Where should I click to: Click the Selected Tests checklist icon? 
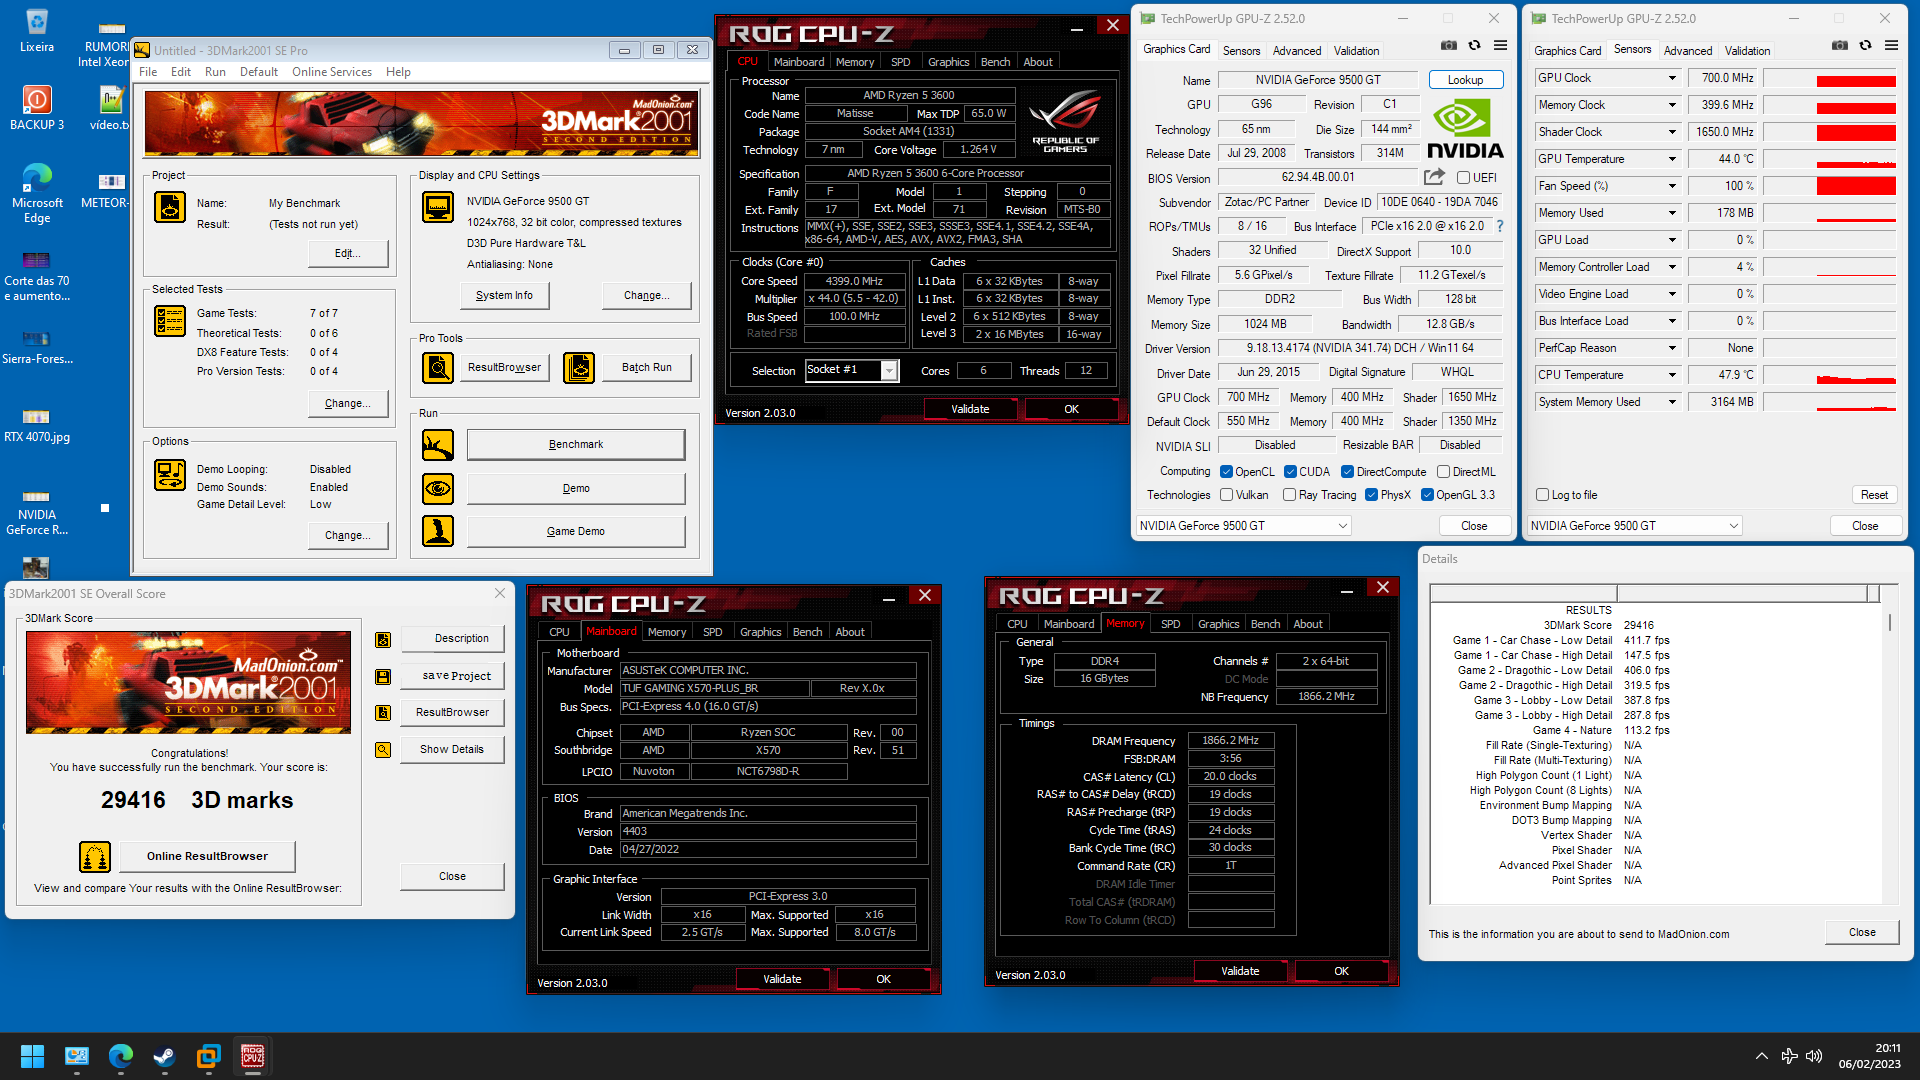pyautogui.click(x=170, y=320)
